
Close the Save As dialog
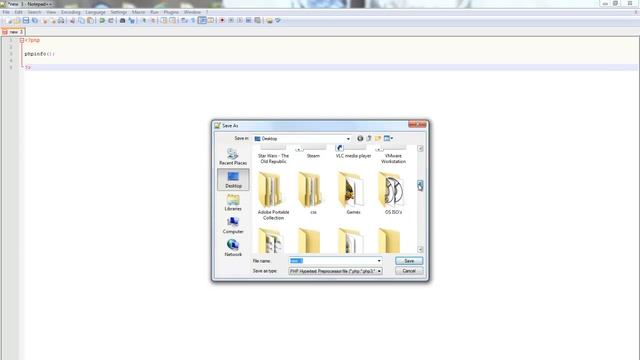417,124
